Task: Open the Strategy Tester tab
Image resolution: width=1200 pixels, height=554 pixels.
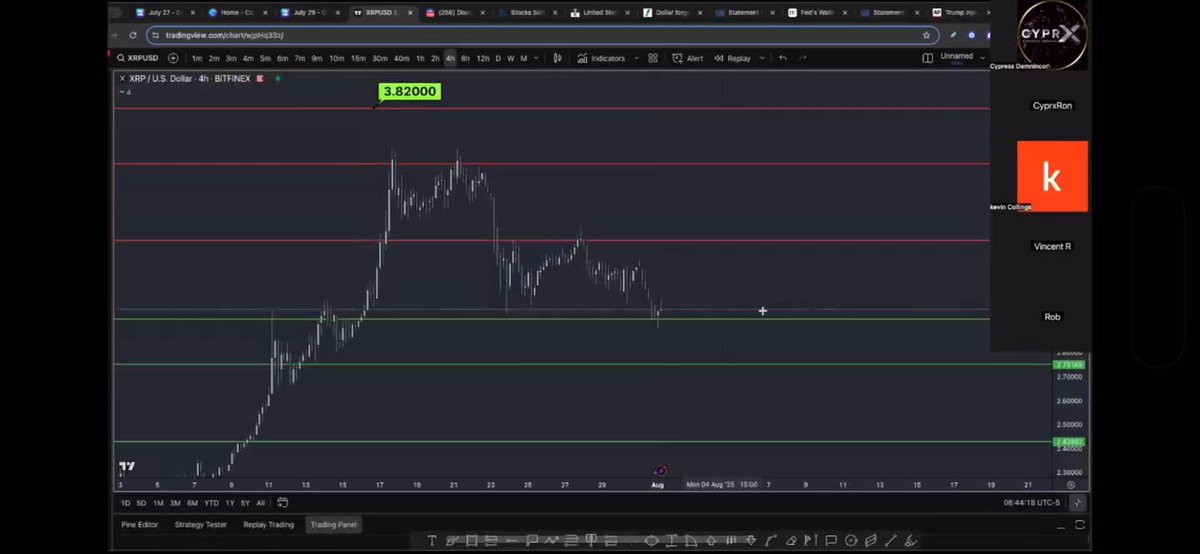Action: point(201,524)
